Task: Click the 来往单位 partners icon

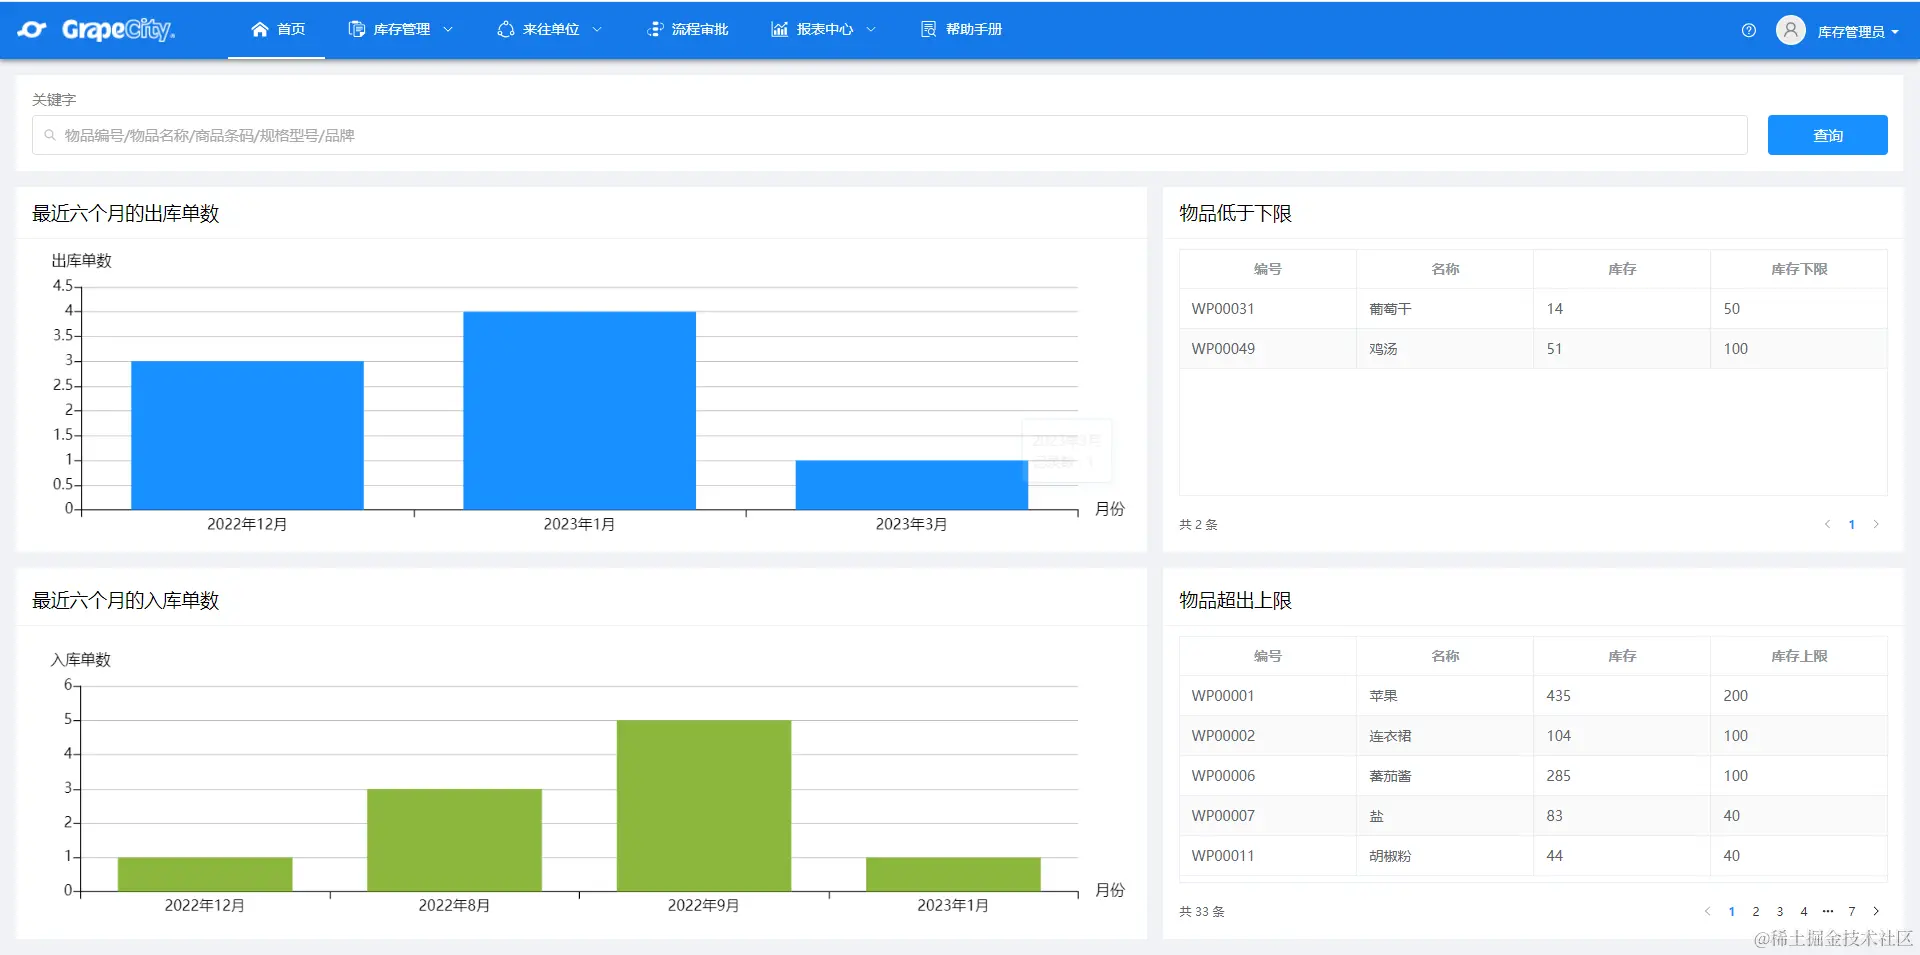Action: (x=506, y=29)
